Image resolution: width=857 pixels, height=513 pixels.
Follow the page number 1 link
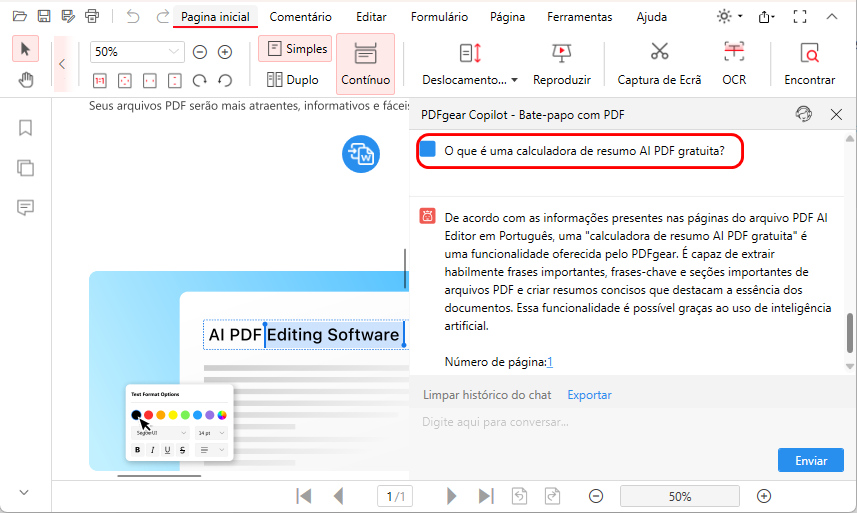coord(550,362)
